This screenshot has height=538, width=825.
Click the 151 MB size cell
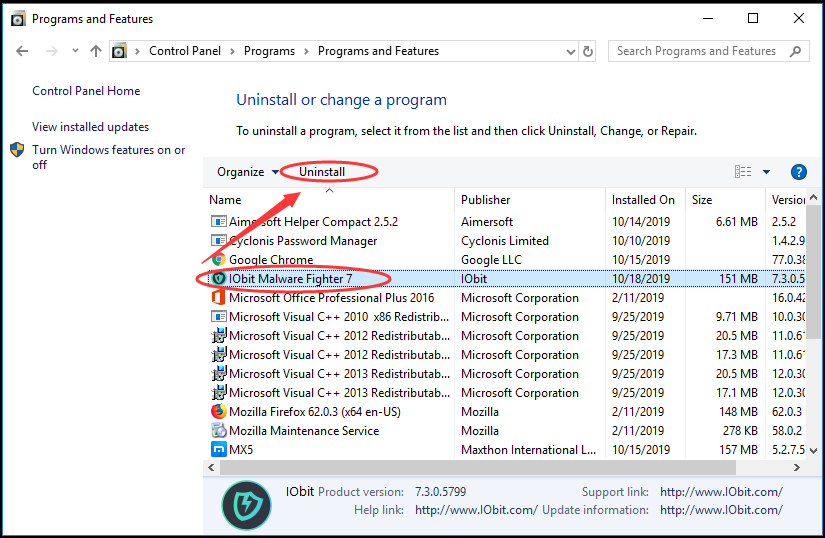pos(738,278)
